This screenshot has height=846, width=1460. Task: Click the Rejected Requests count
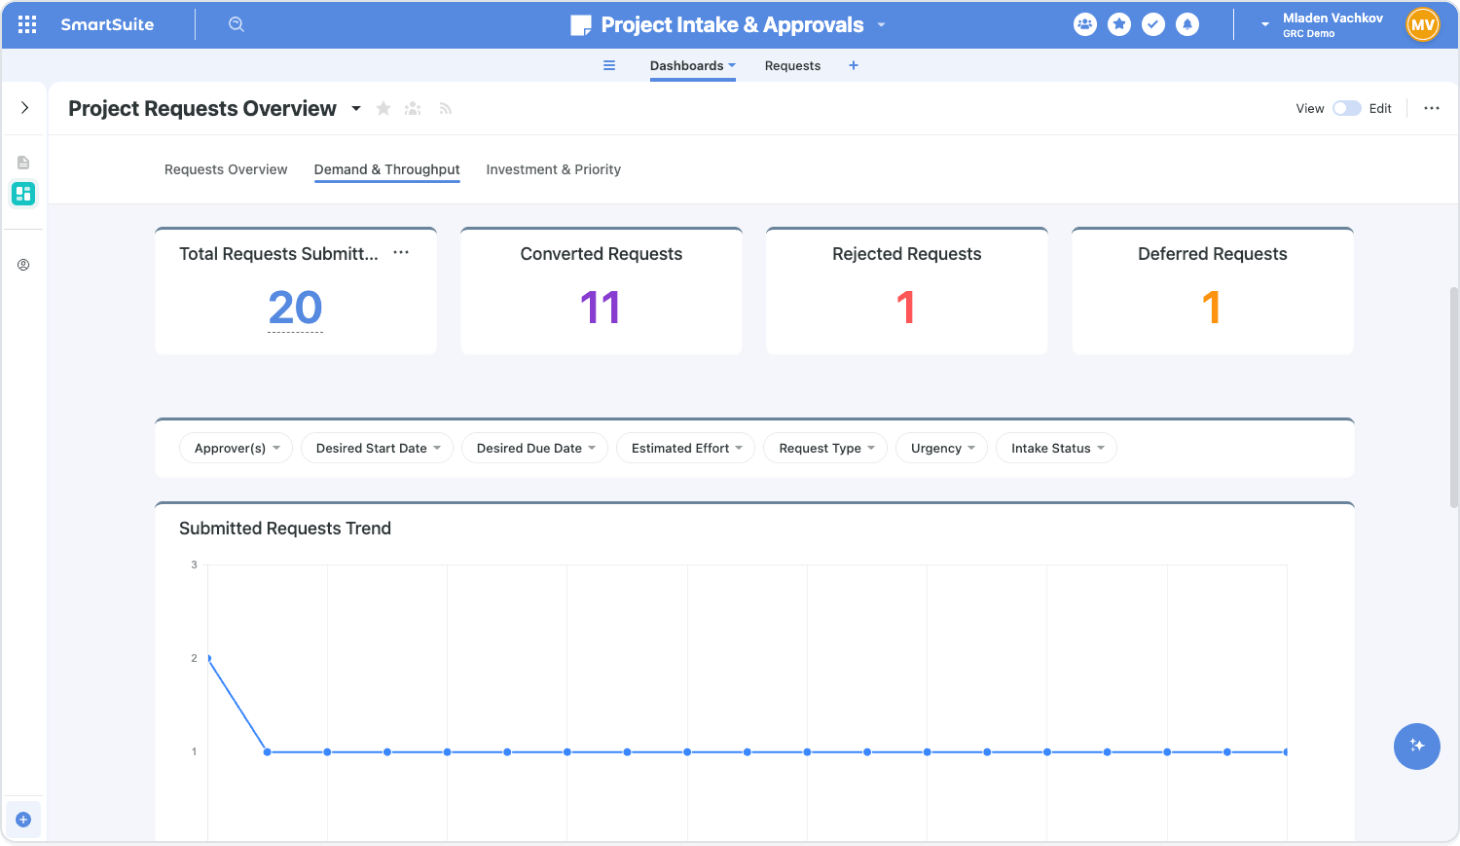click(906, 308)
